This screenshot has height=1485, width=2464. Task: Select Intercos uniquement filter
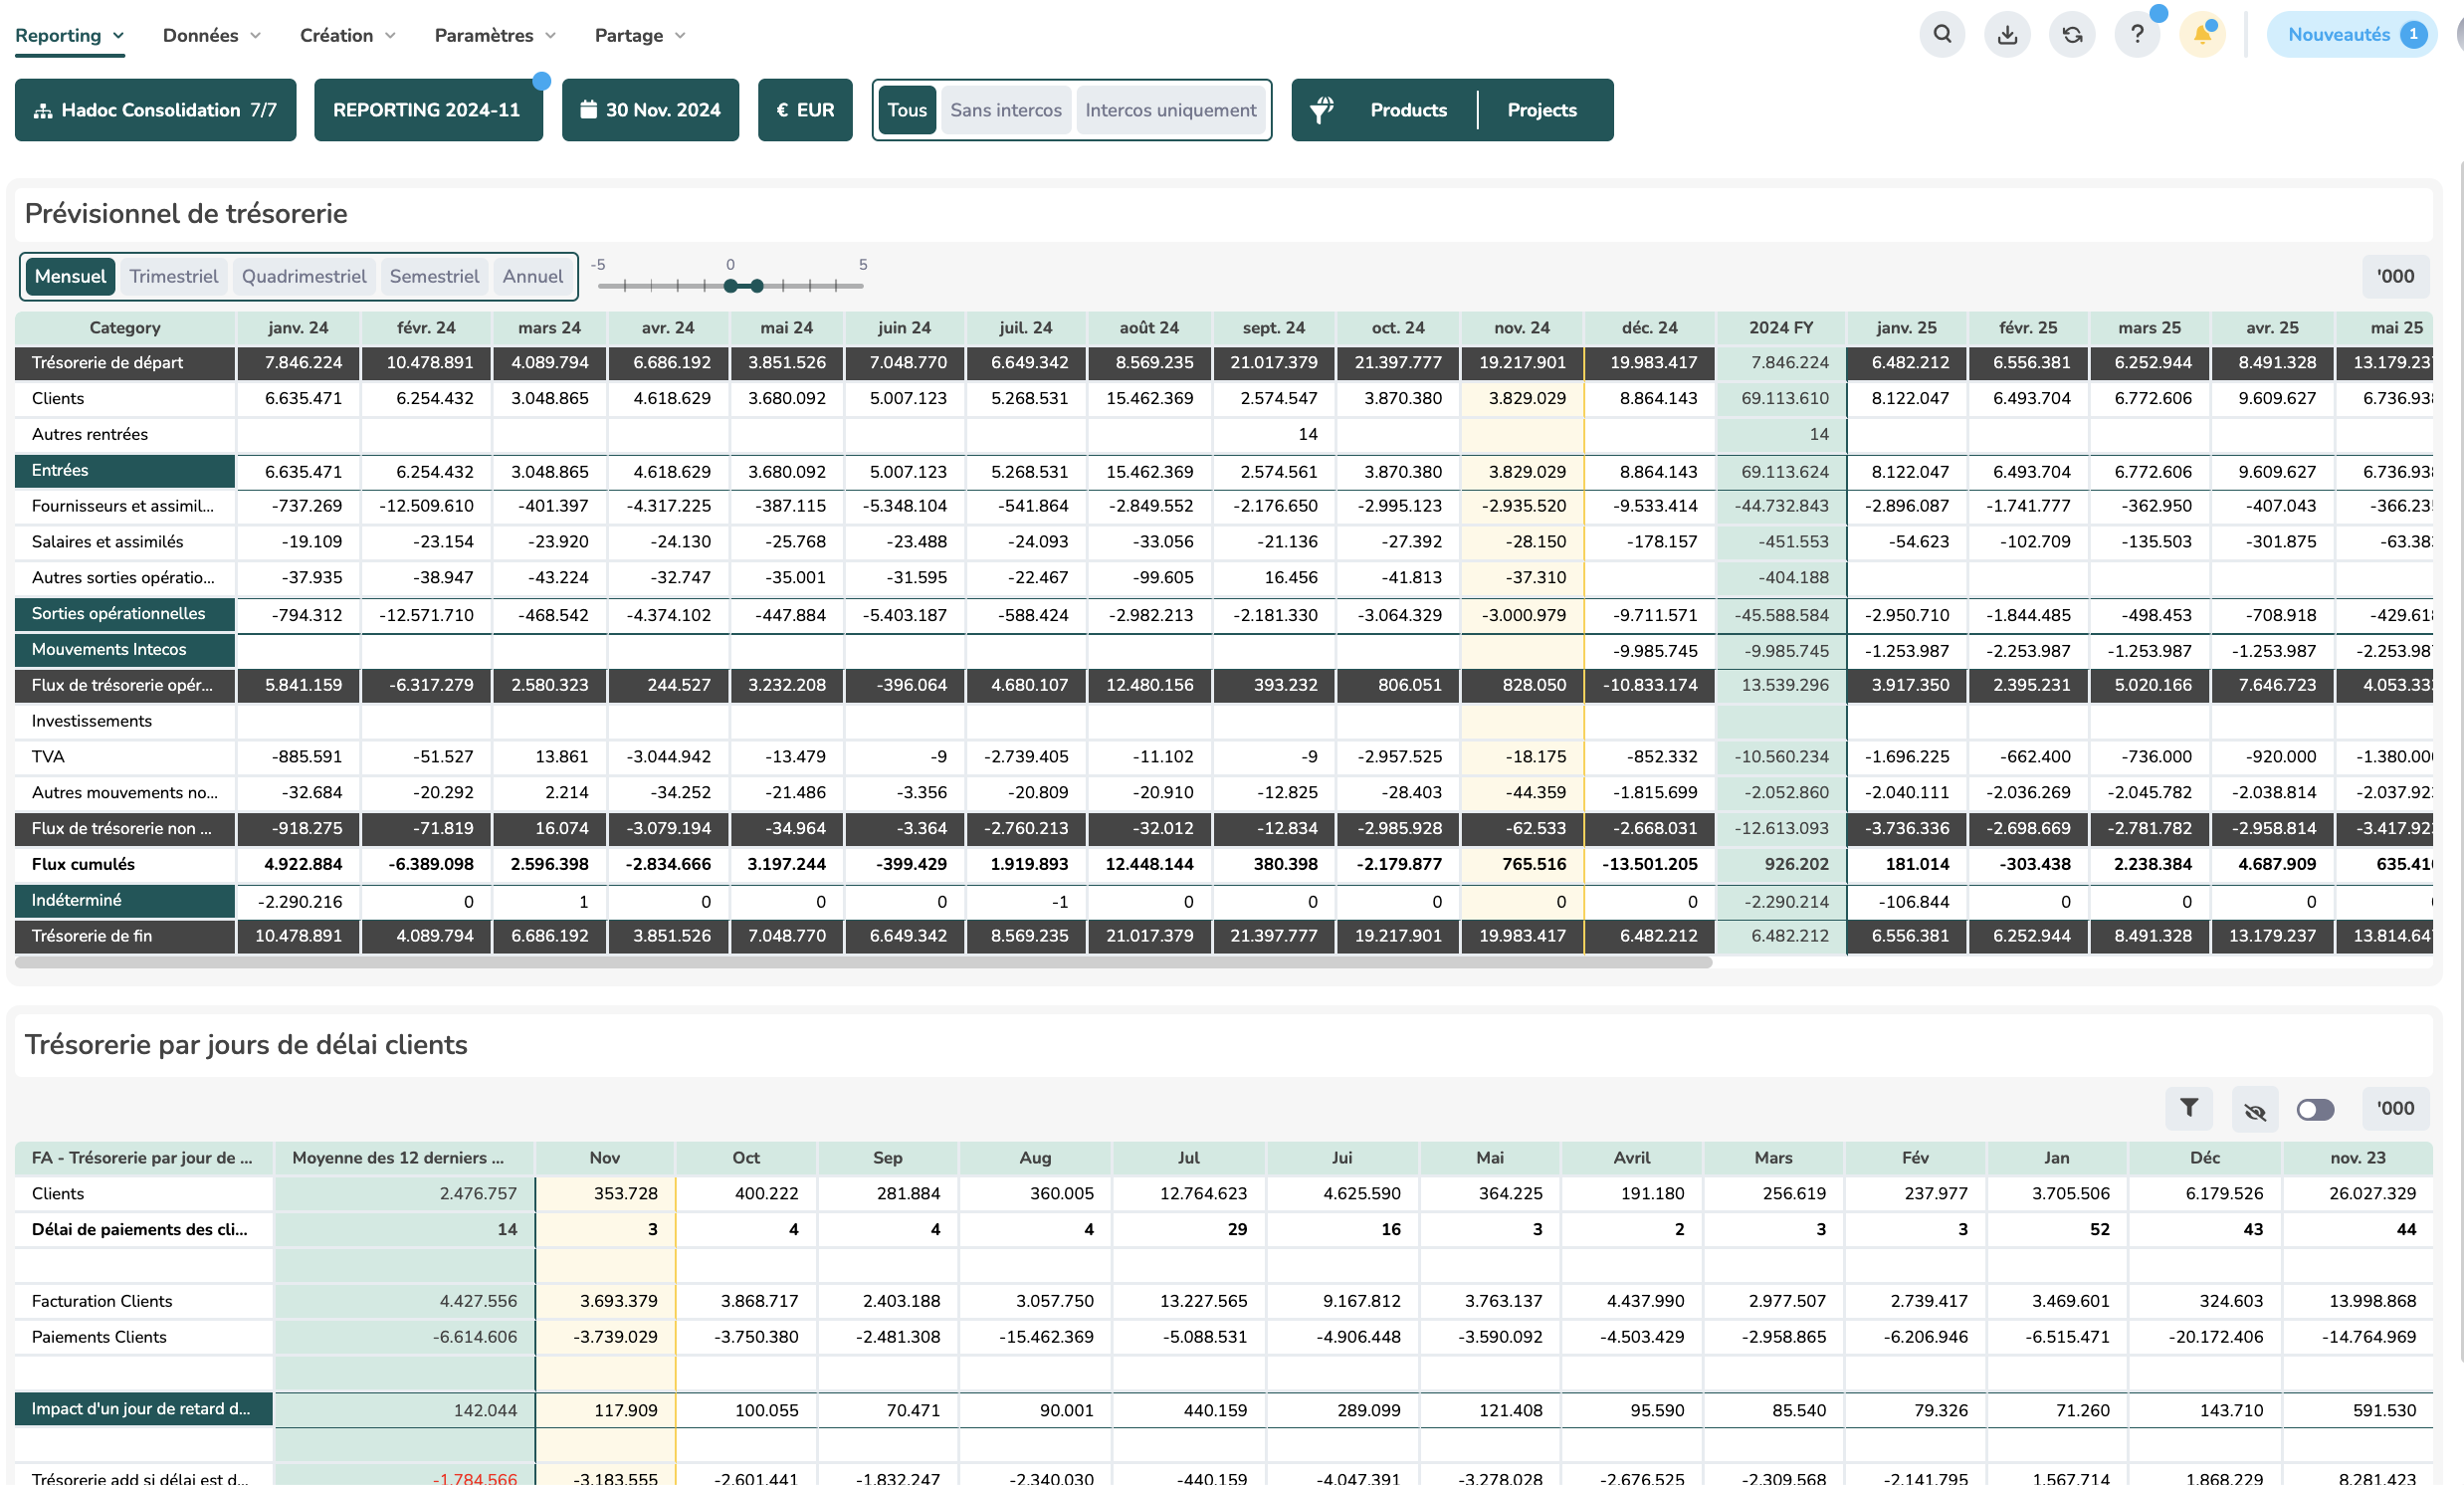click(1171, 110)
